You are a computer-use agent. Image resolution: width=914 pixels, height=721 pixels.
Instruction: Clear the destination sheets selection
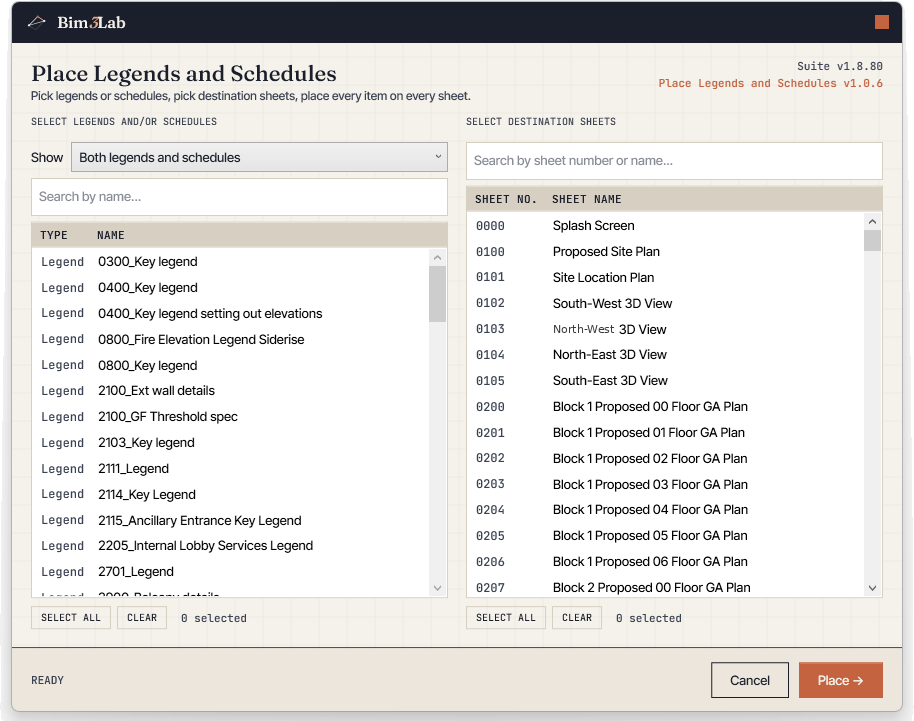577,618
